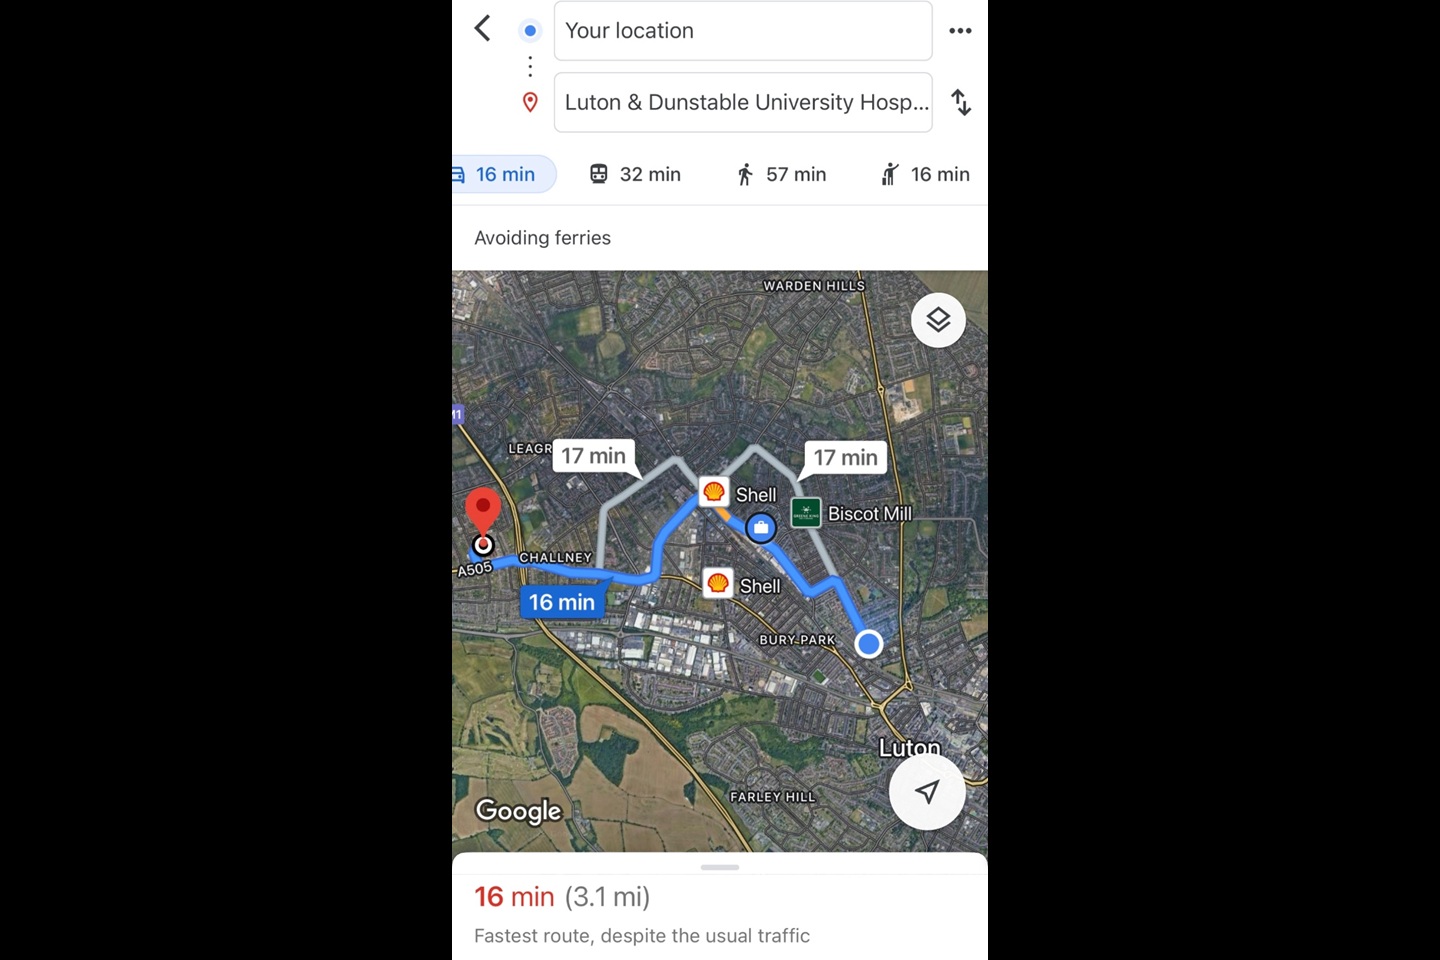Switch to transit 32 min tab

(x=635, y=174)
